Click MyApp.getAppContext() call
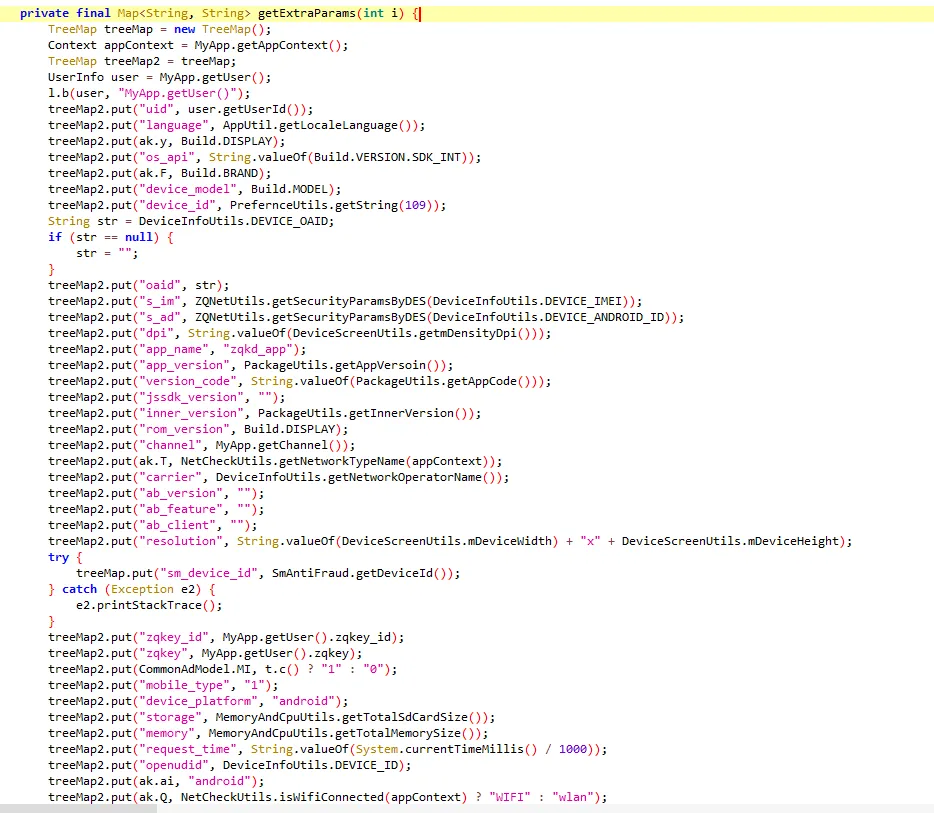 (x=268, y=45)
